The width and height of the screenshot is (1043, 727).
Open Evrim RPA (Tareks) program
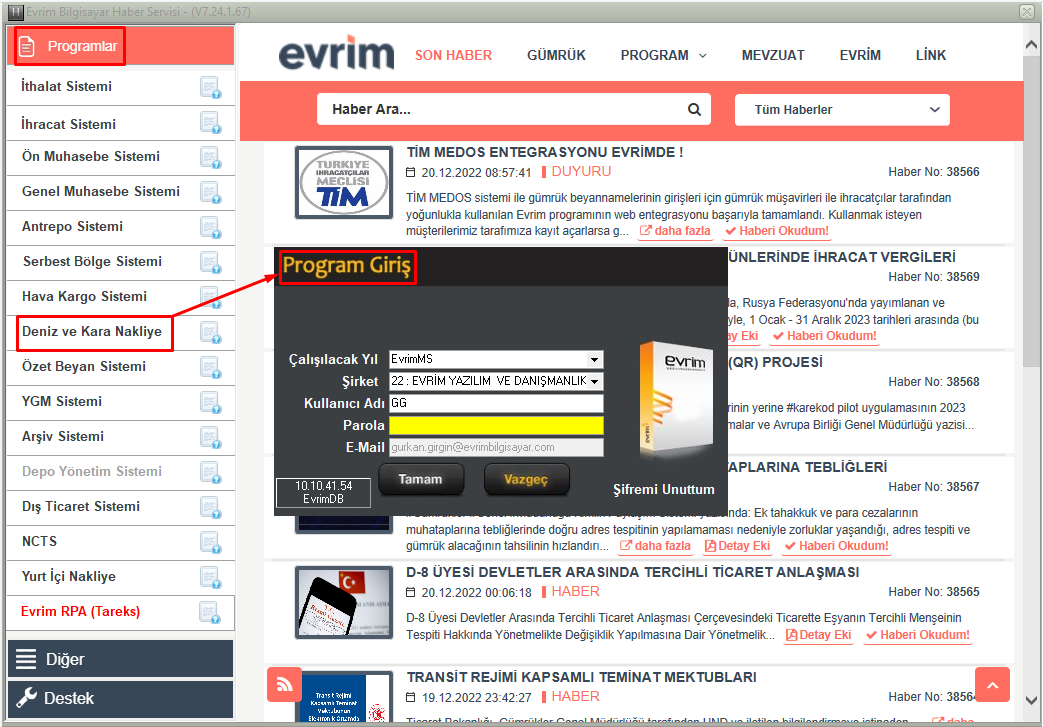tap(80, 611)
